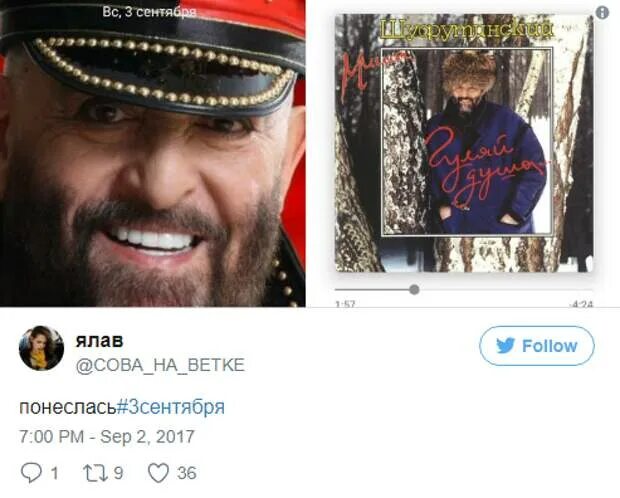Screen dimensions: 620x498
Task: Click the retweet count number 9
Action: point(119,473)
